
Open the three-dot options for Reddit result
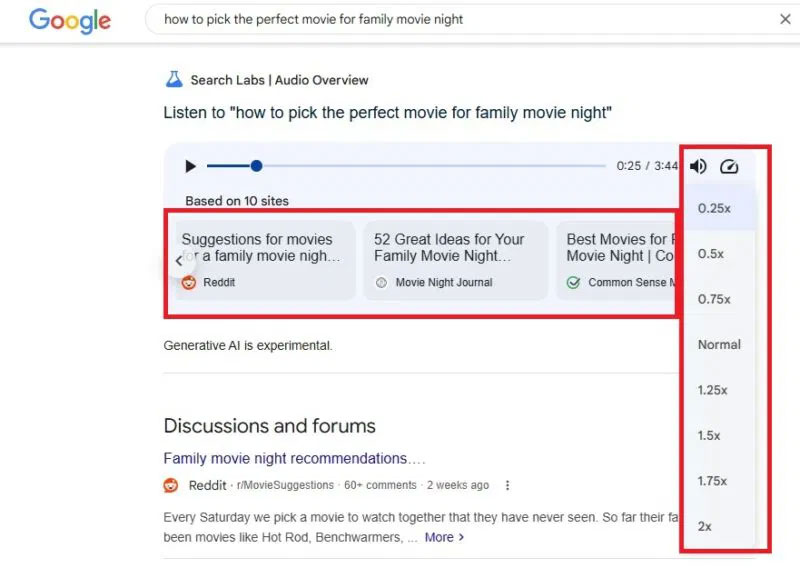point(507,485)
